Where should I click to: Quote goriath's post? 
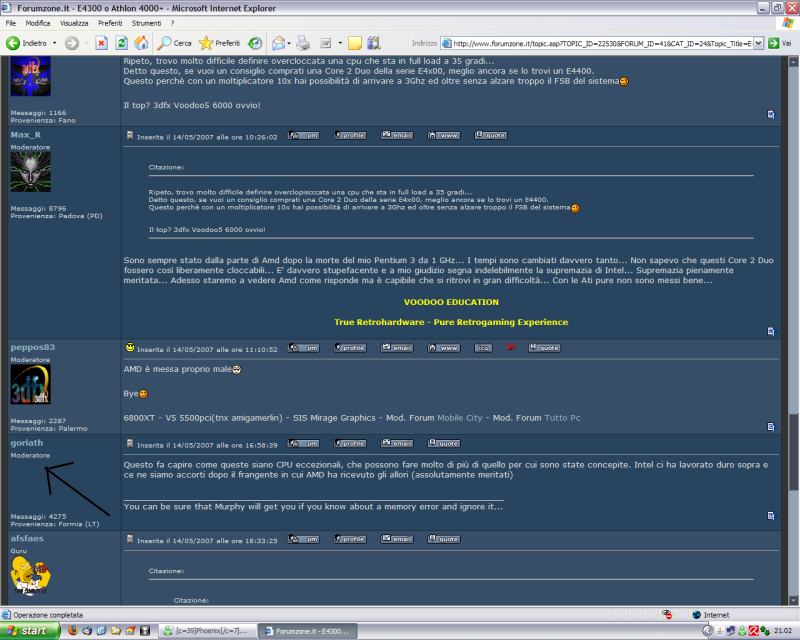pos(444,443)
